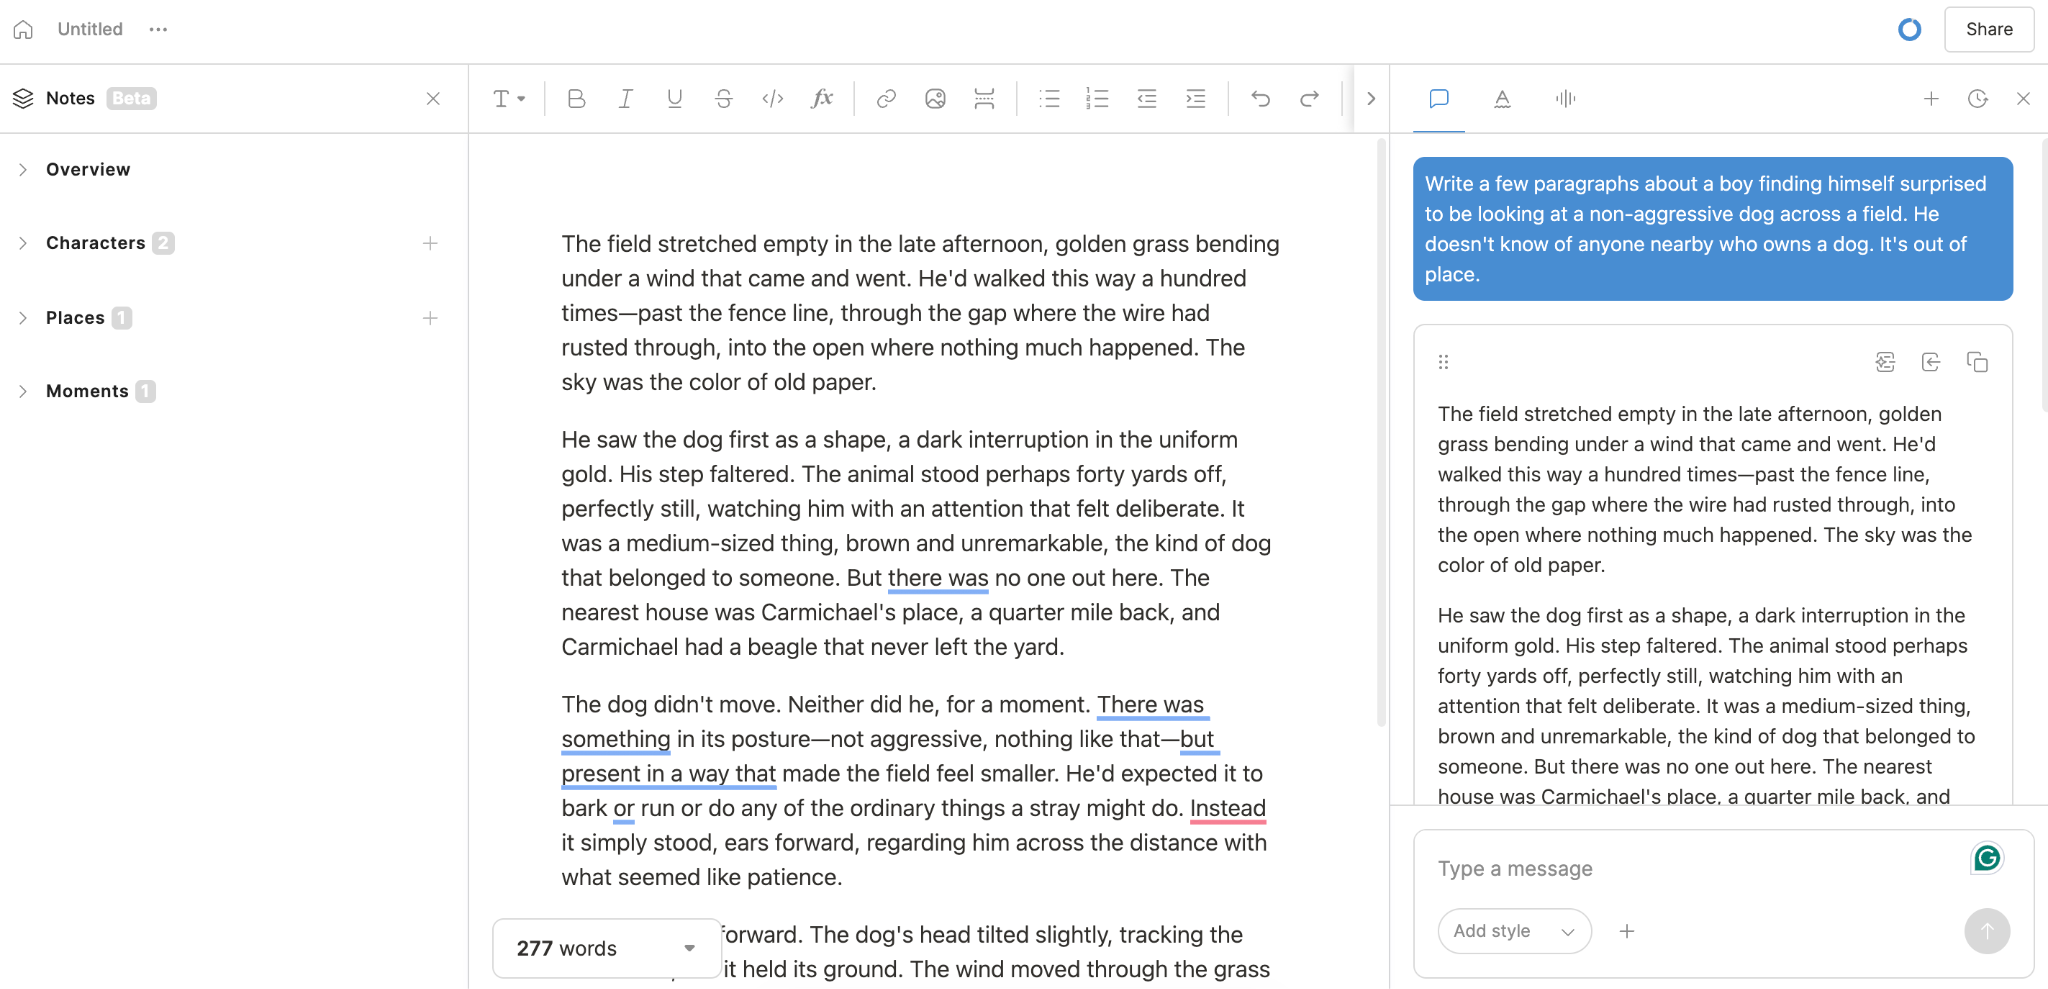This screenshot has height=989, width=2048.
Task: Create a bulleted list
Action: tap(1049, 98)
